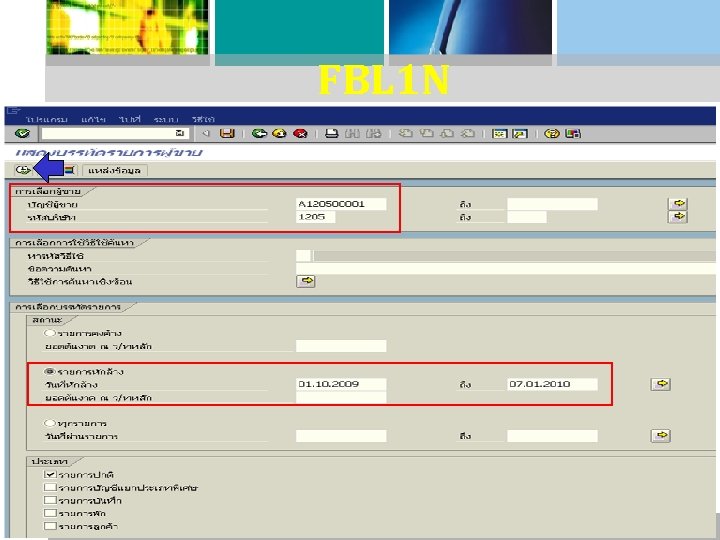Viewport: 720px width, 540px height.
Task: Click the Last Page icon
Action: coord(467,134)
